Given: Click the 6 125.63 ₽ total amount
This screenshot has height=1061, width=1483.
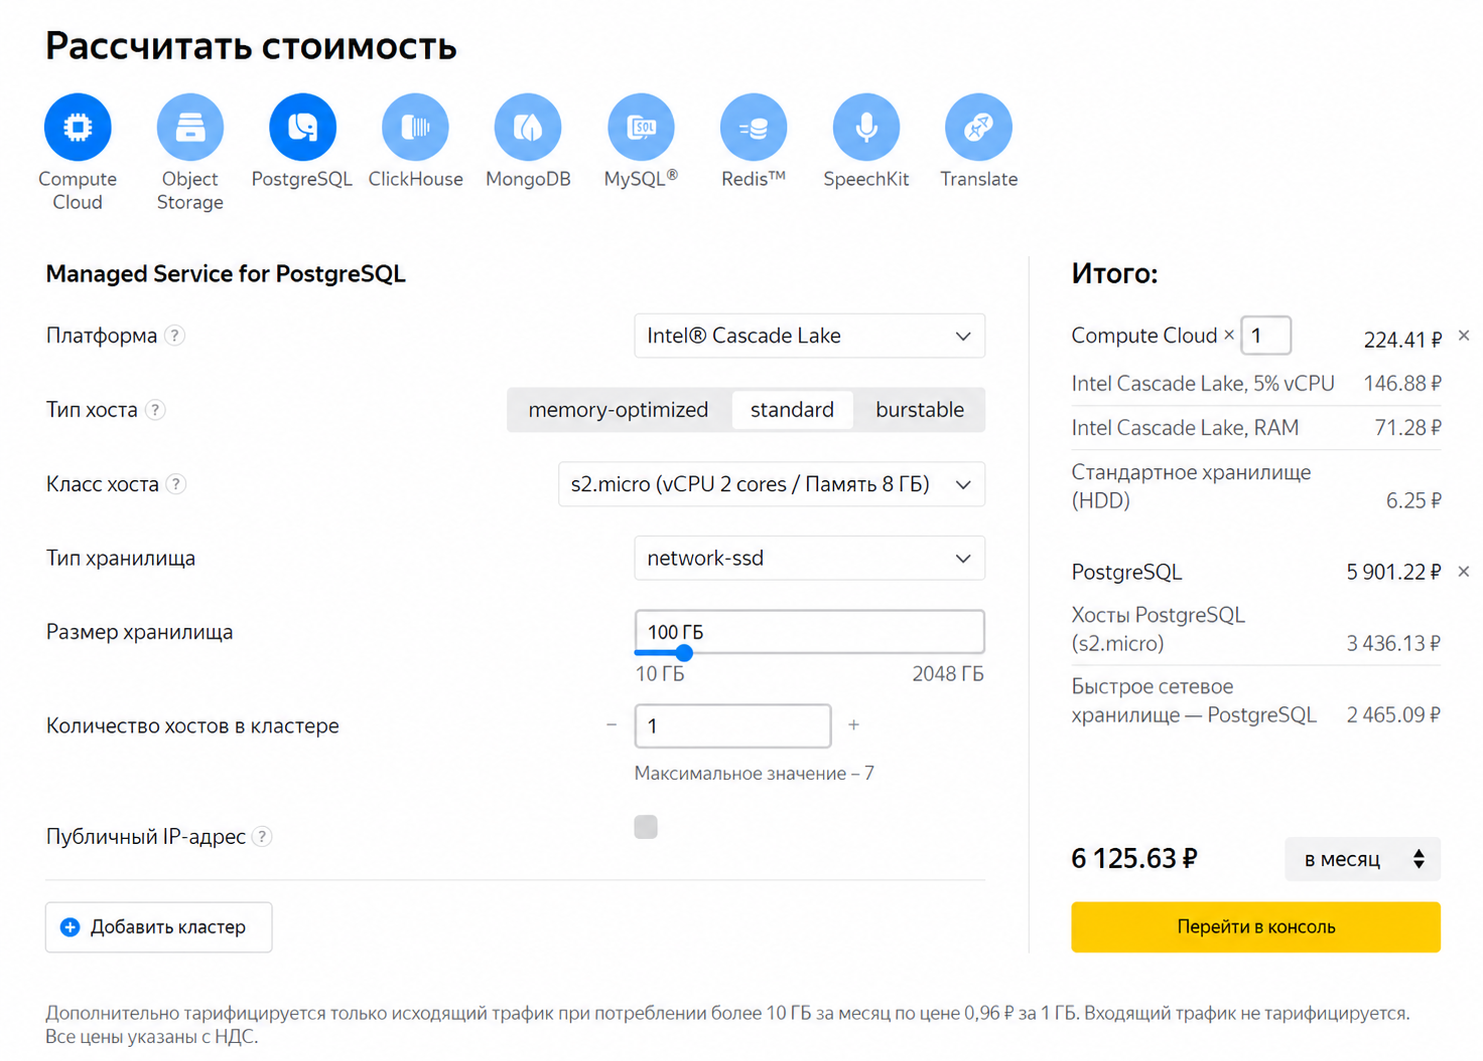Looking at the screenshot, I should (x=1134, y=859).
